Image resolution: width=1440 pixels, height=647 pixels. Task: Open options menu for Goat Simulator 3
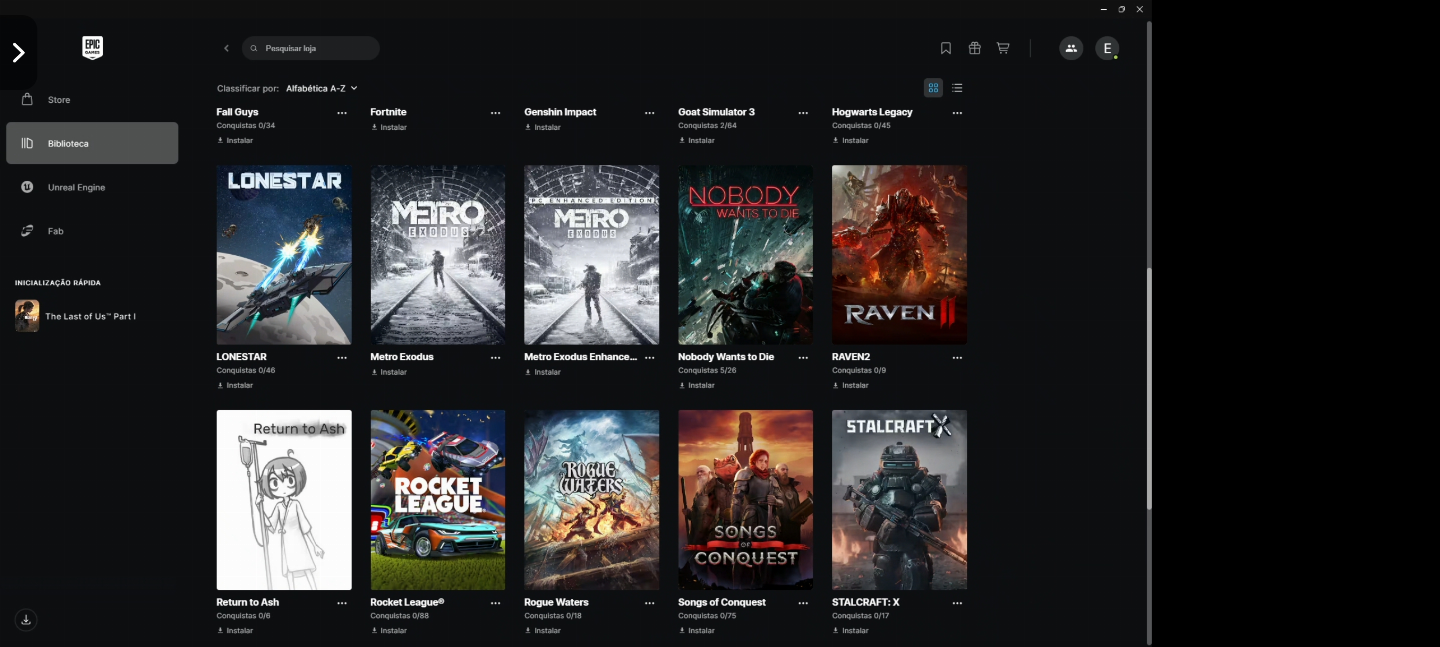click(x=803, y=113)
